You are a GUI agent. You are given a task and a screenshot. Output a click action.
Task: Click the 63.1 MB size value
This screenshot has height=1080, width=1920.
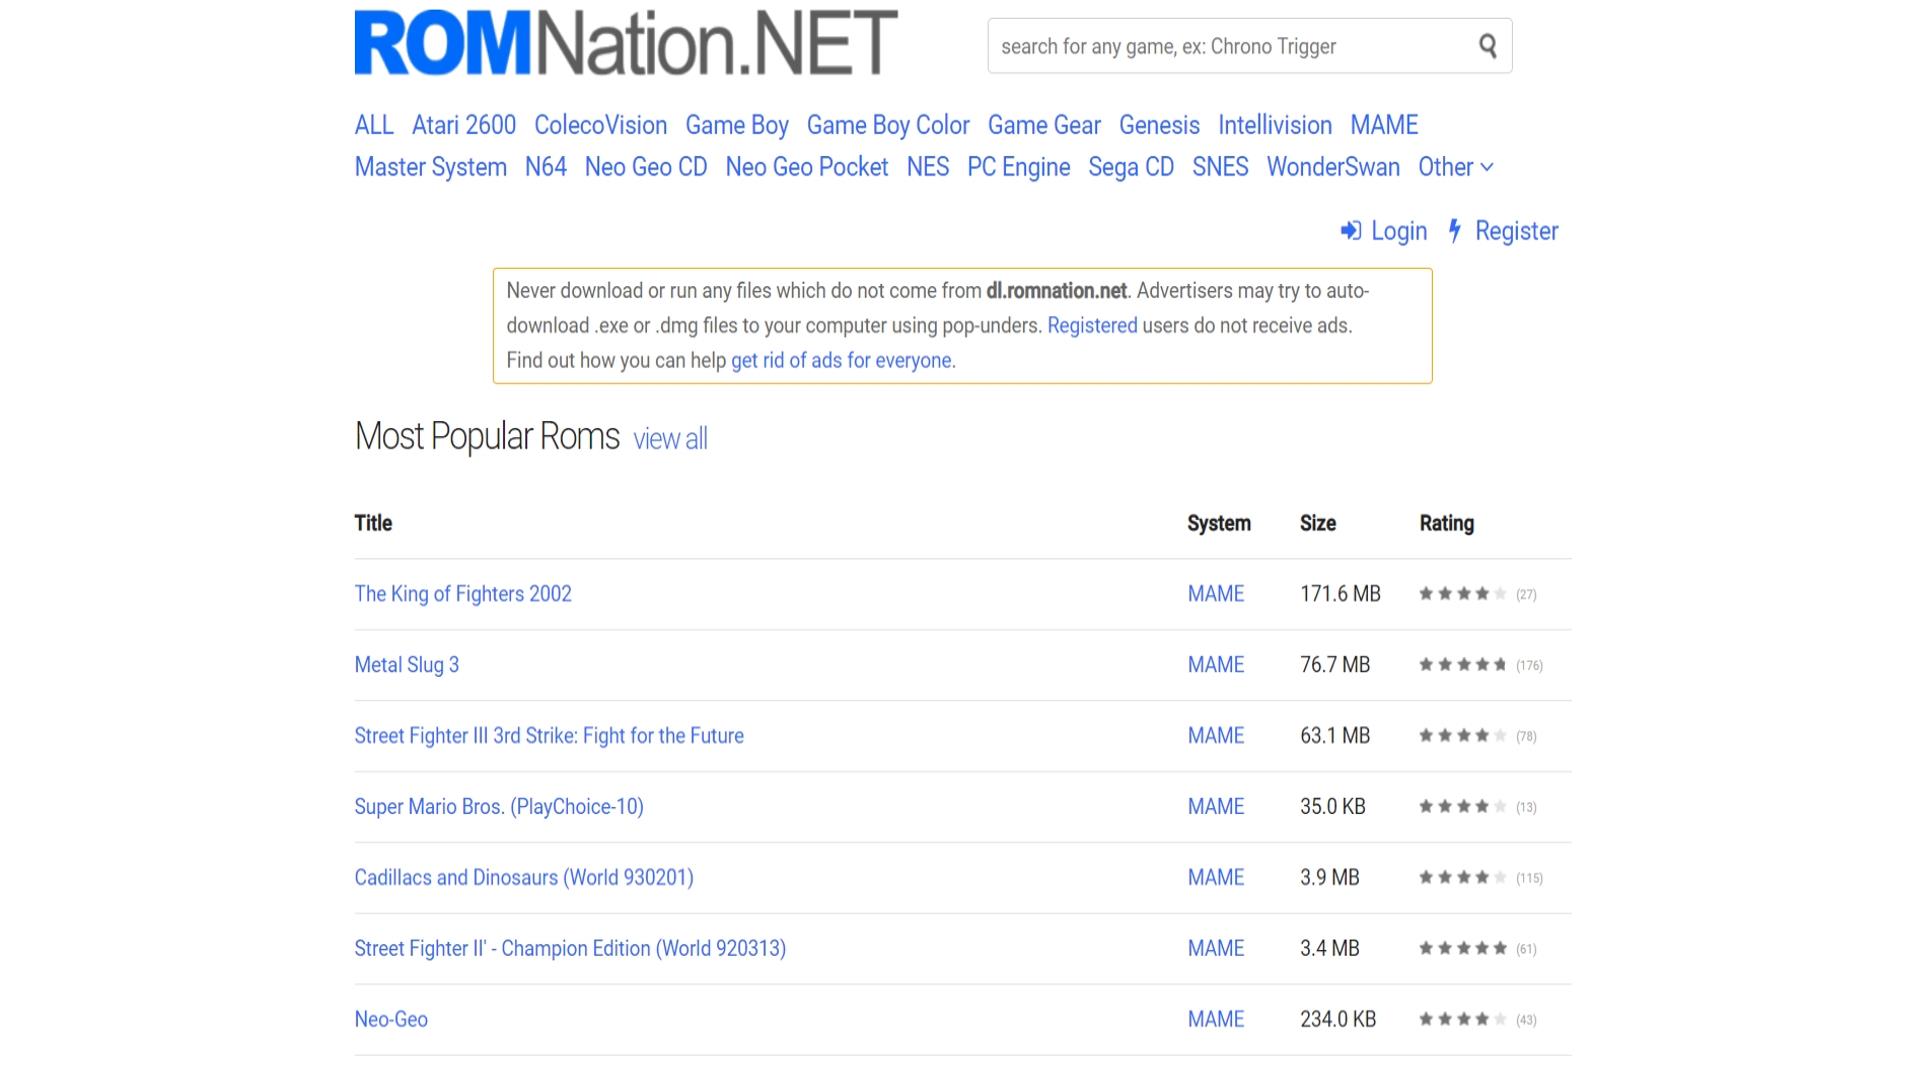point(1335,736)
